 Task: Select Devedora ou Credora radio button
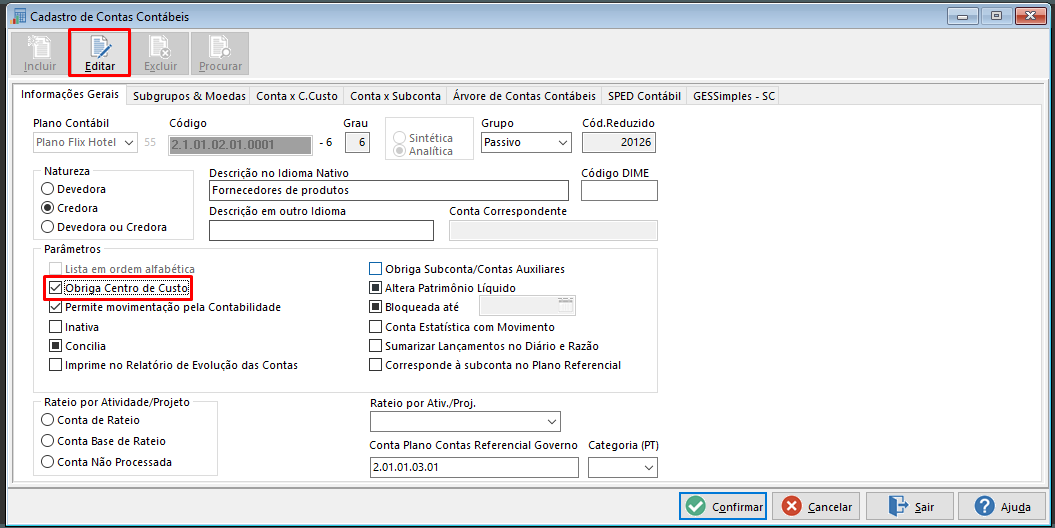[x=48, y=227]
